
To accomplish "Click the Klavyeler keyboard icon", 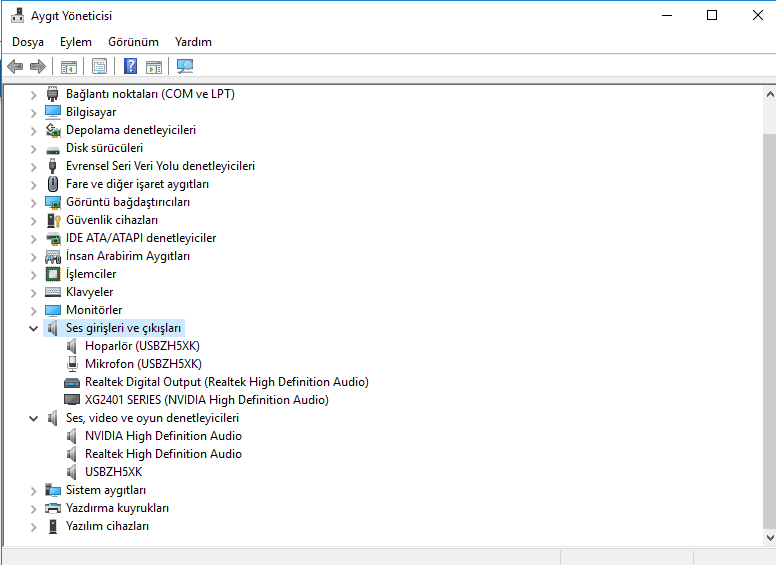I will (x=52, y=292).
